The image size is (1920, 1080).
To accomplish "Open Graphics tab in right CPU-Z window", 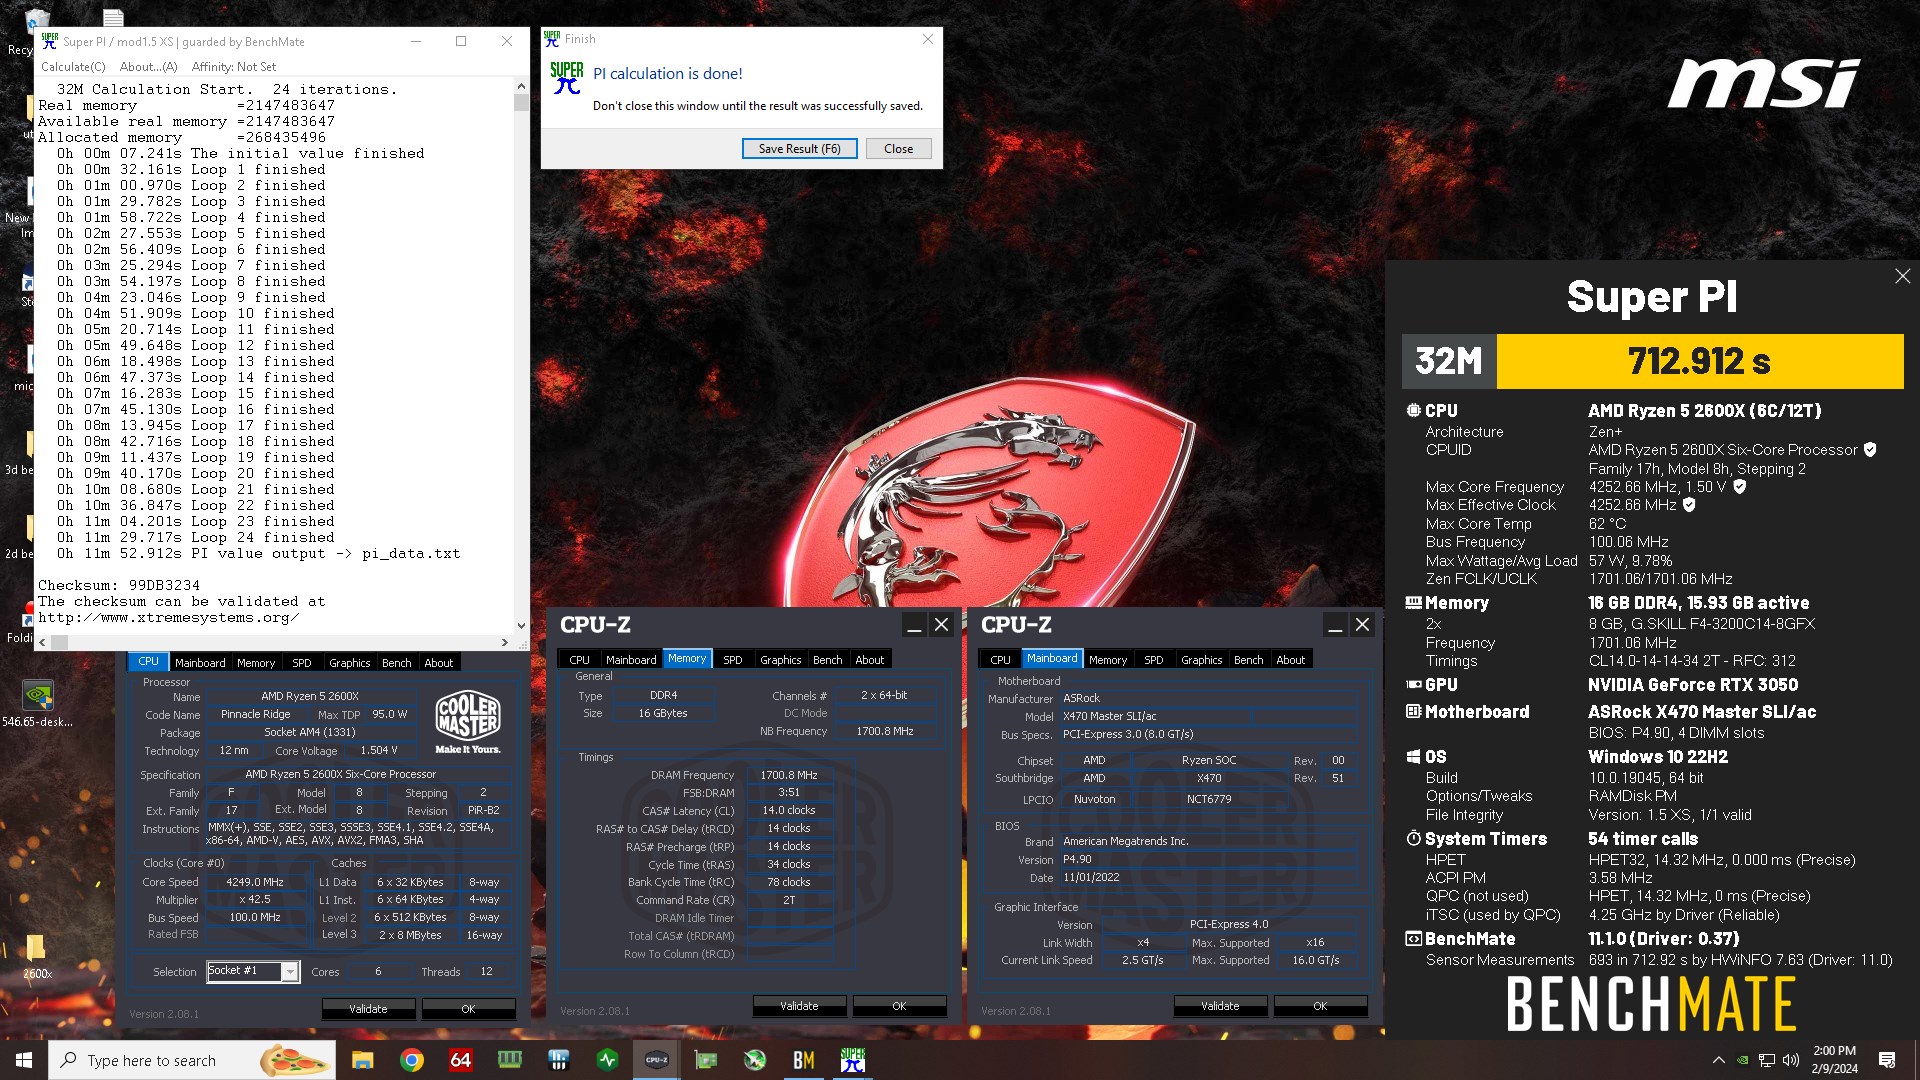I will point(1202,660).
